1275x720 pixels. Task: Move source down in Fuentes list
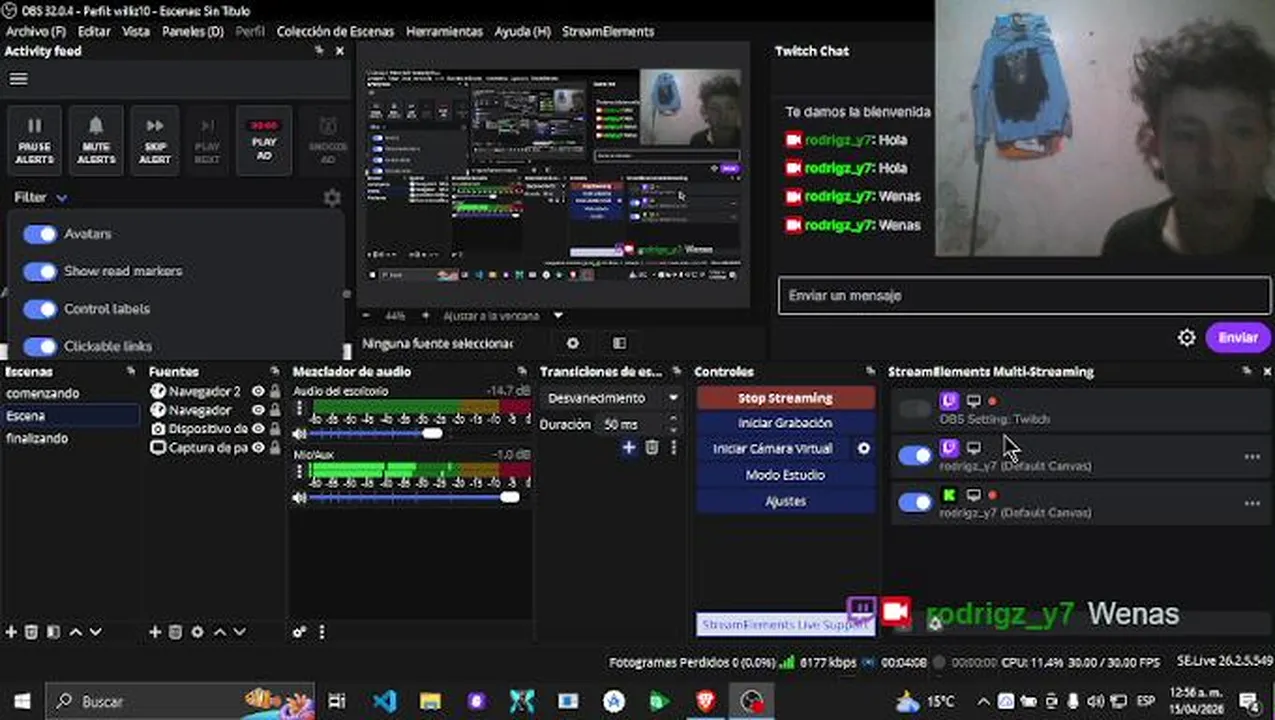tap(239, 632)
